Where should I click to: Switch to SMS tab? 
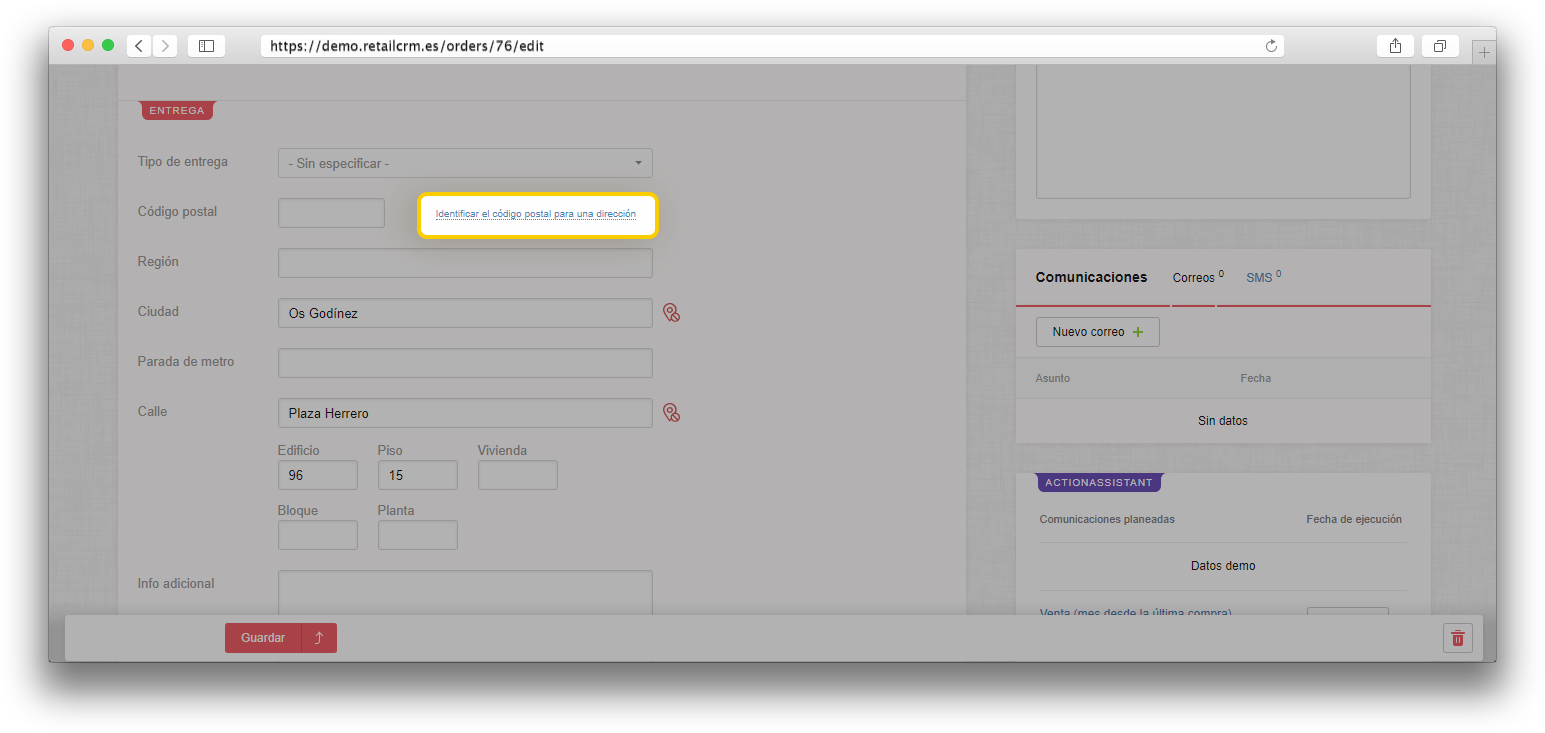pos(1263,277)
